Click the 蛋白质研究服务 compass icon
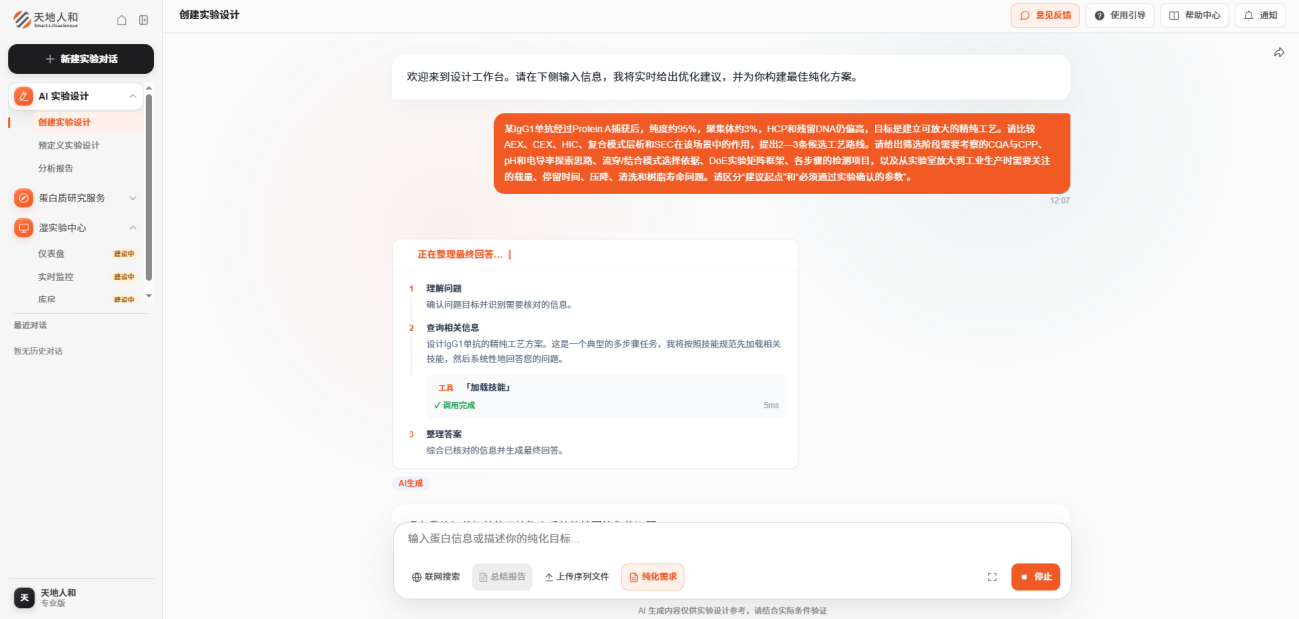The height and width of the screenshot is (619, 1299). click(23, 198)
